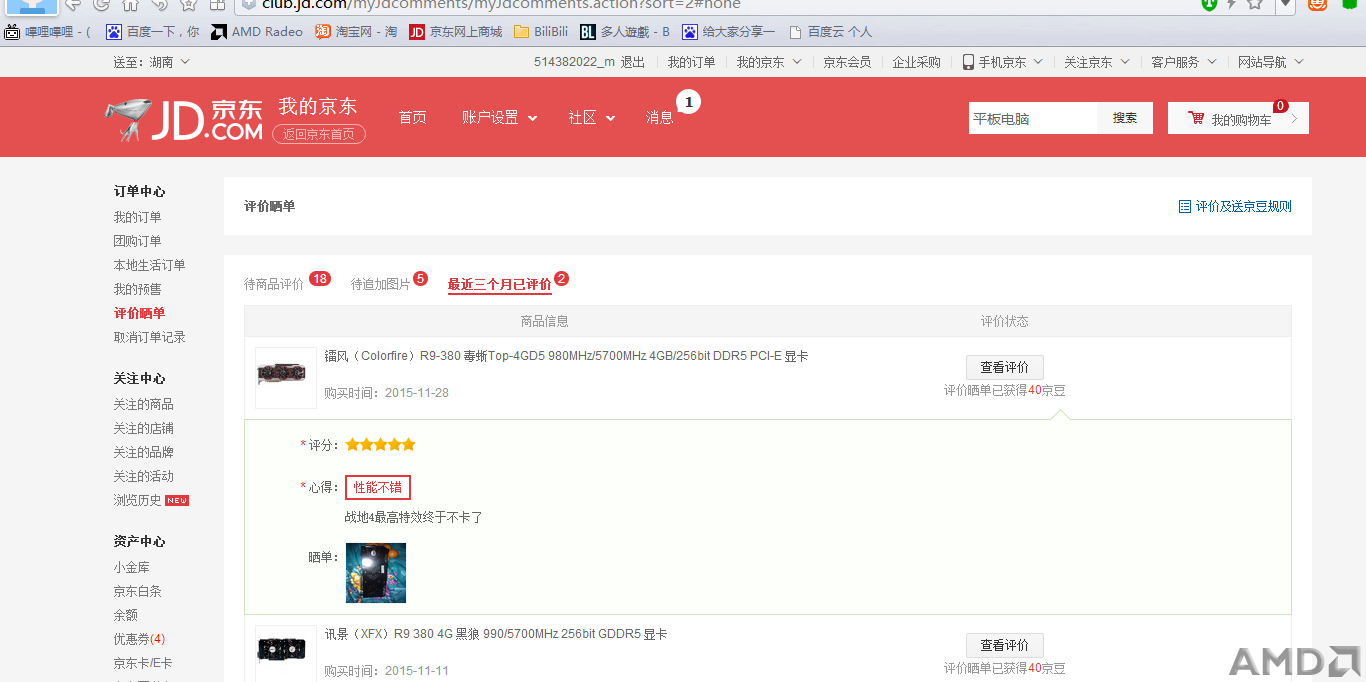This screenshot has height=682, width=1366.
Task: Open the Colorfire R9-380 product thumbnail
Action: pyautogui.click(x=286, y=377)
